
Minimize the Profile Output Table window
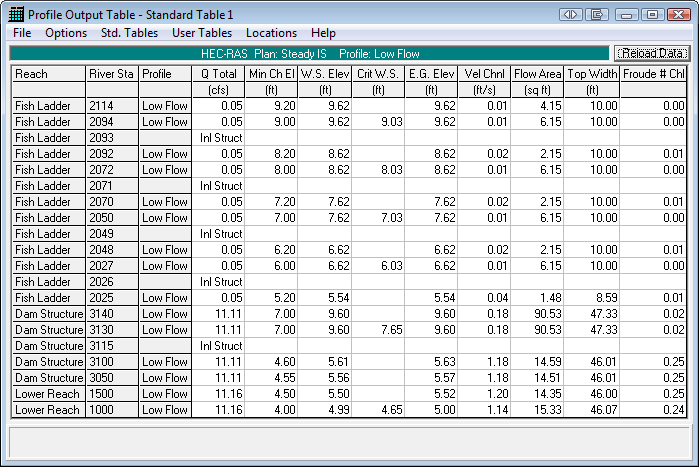click(x=627, y=14)
